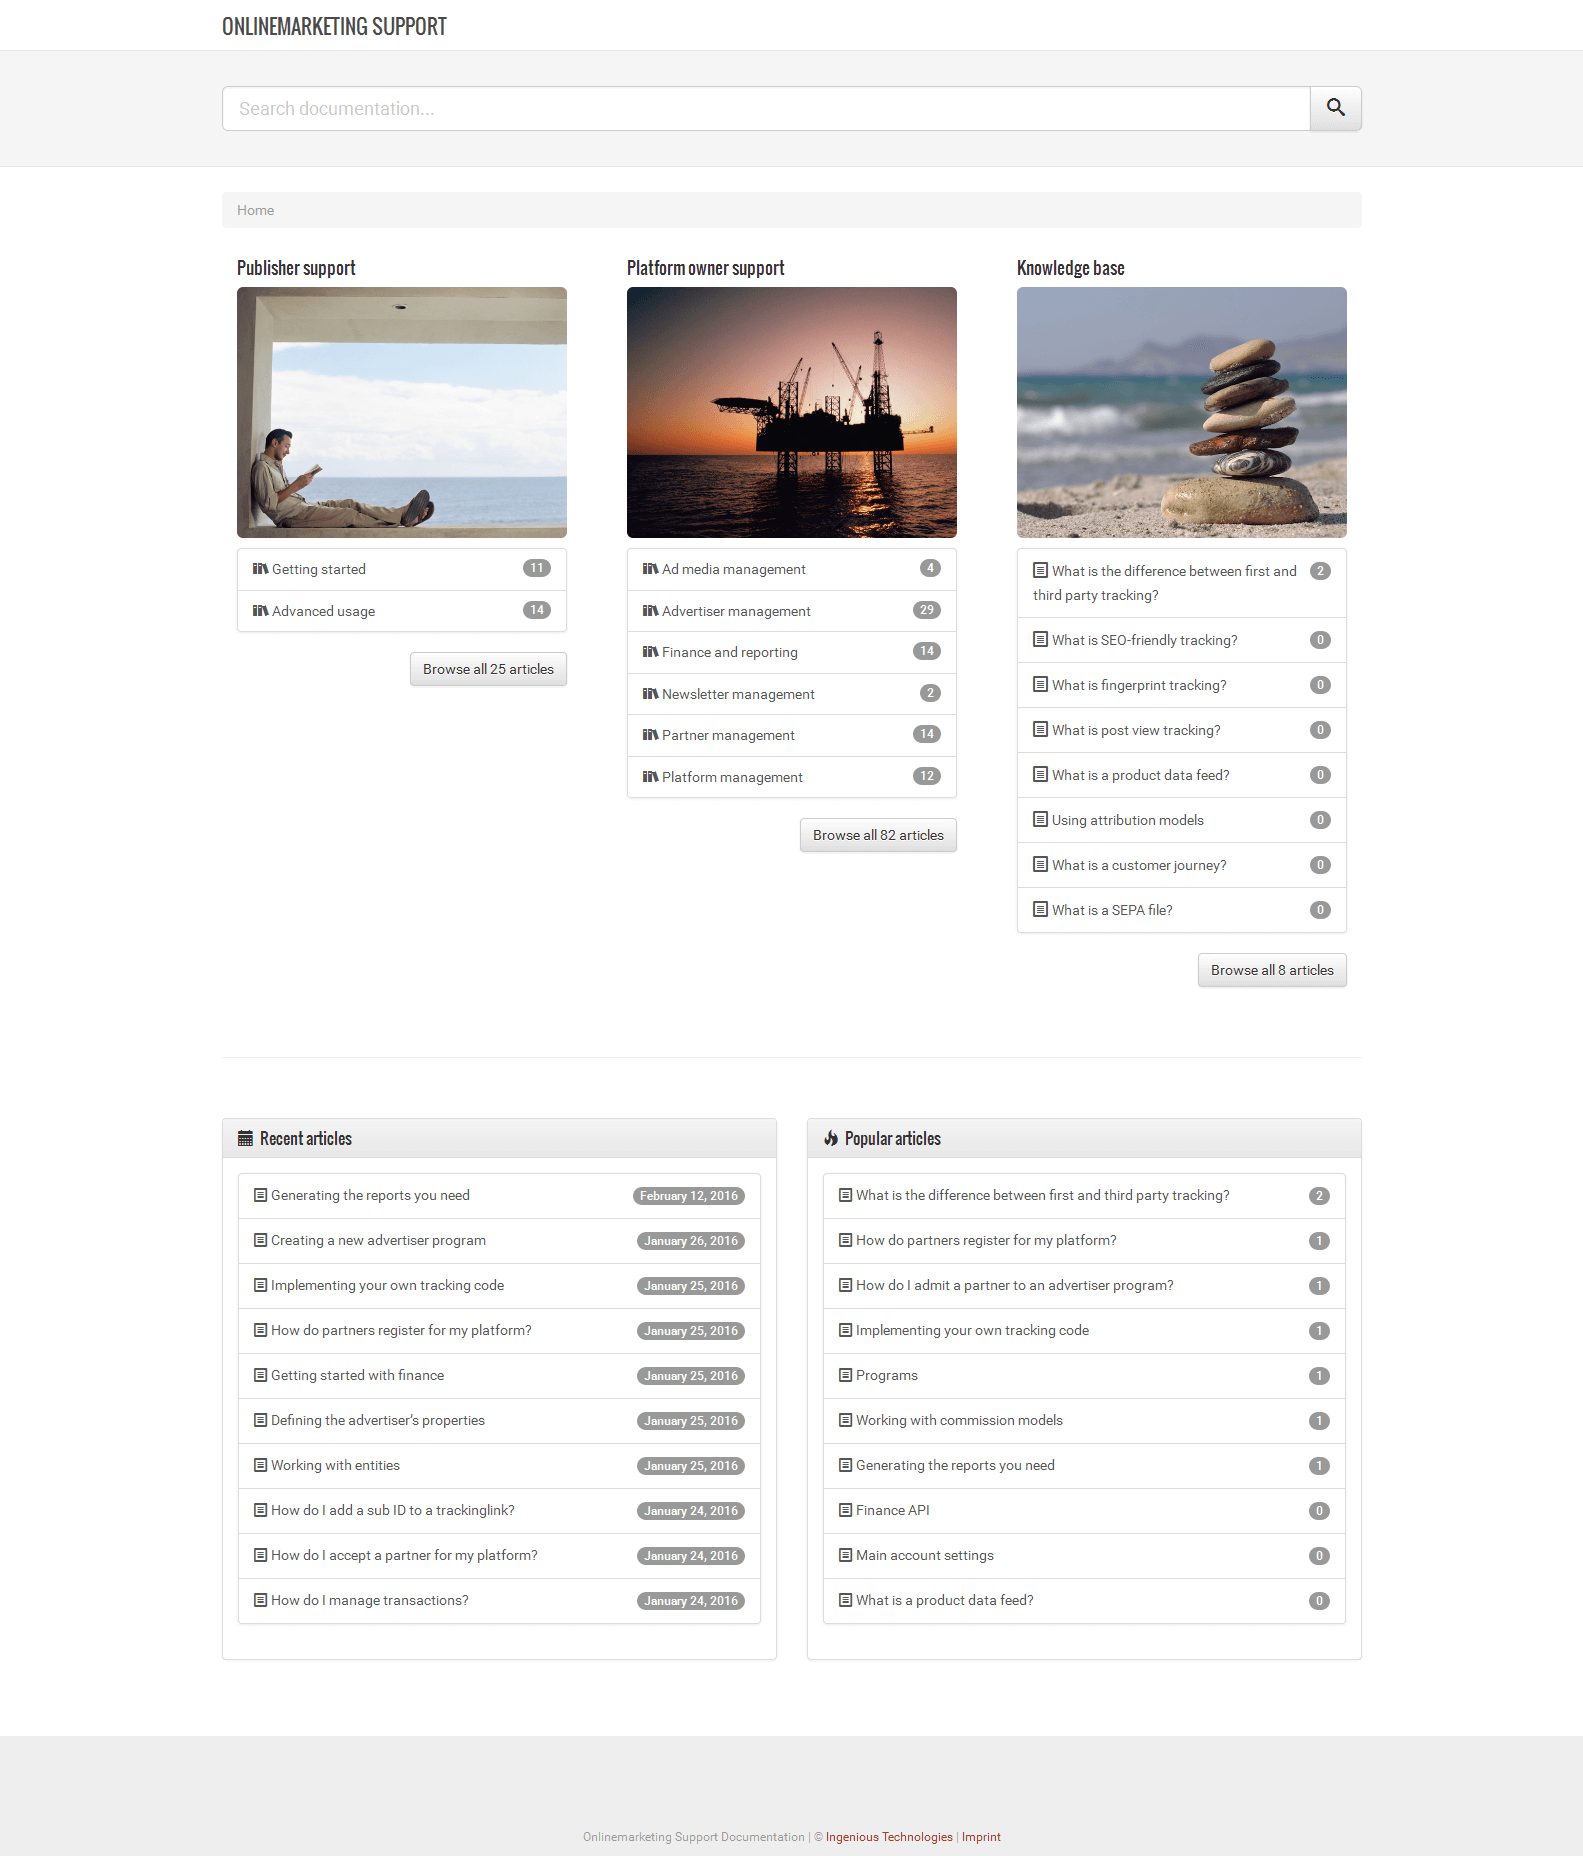Open Partner management category
The image size is (1583, 1856).
click(792, 735)
